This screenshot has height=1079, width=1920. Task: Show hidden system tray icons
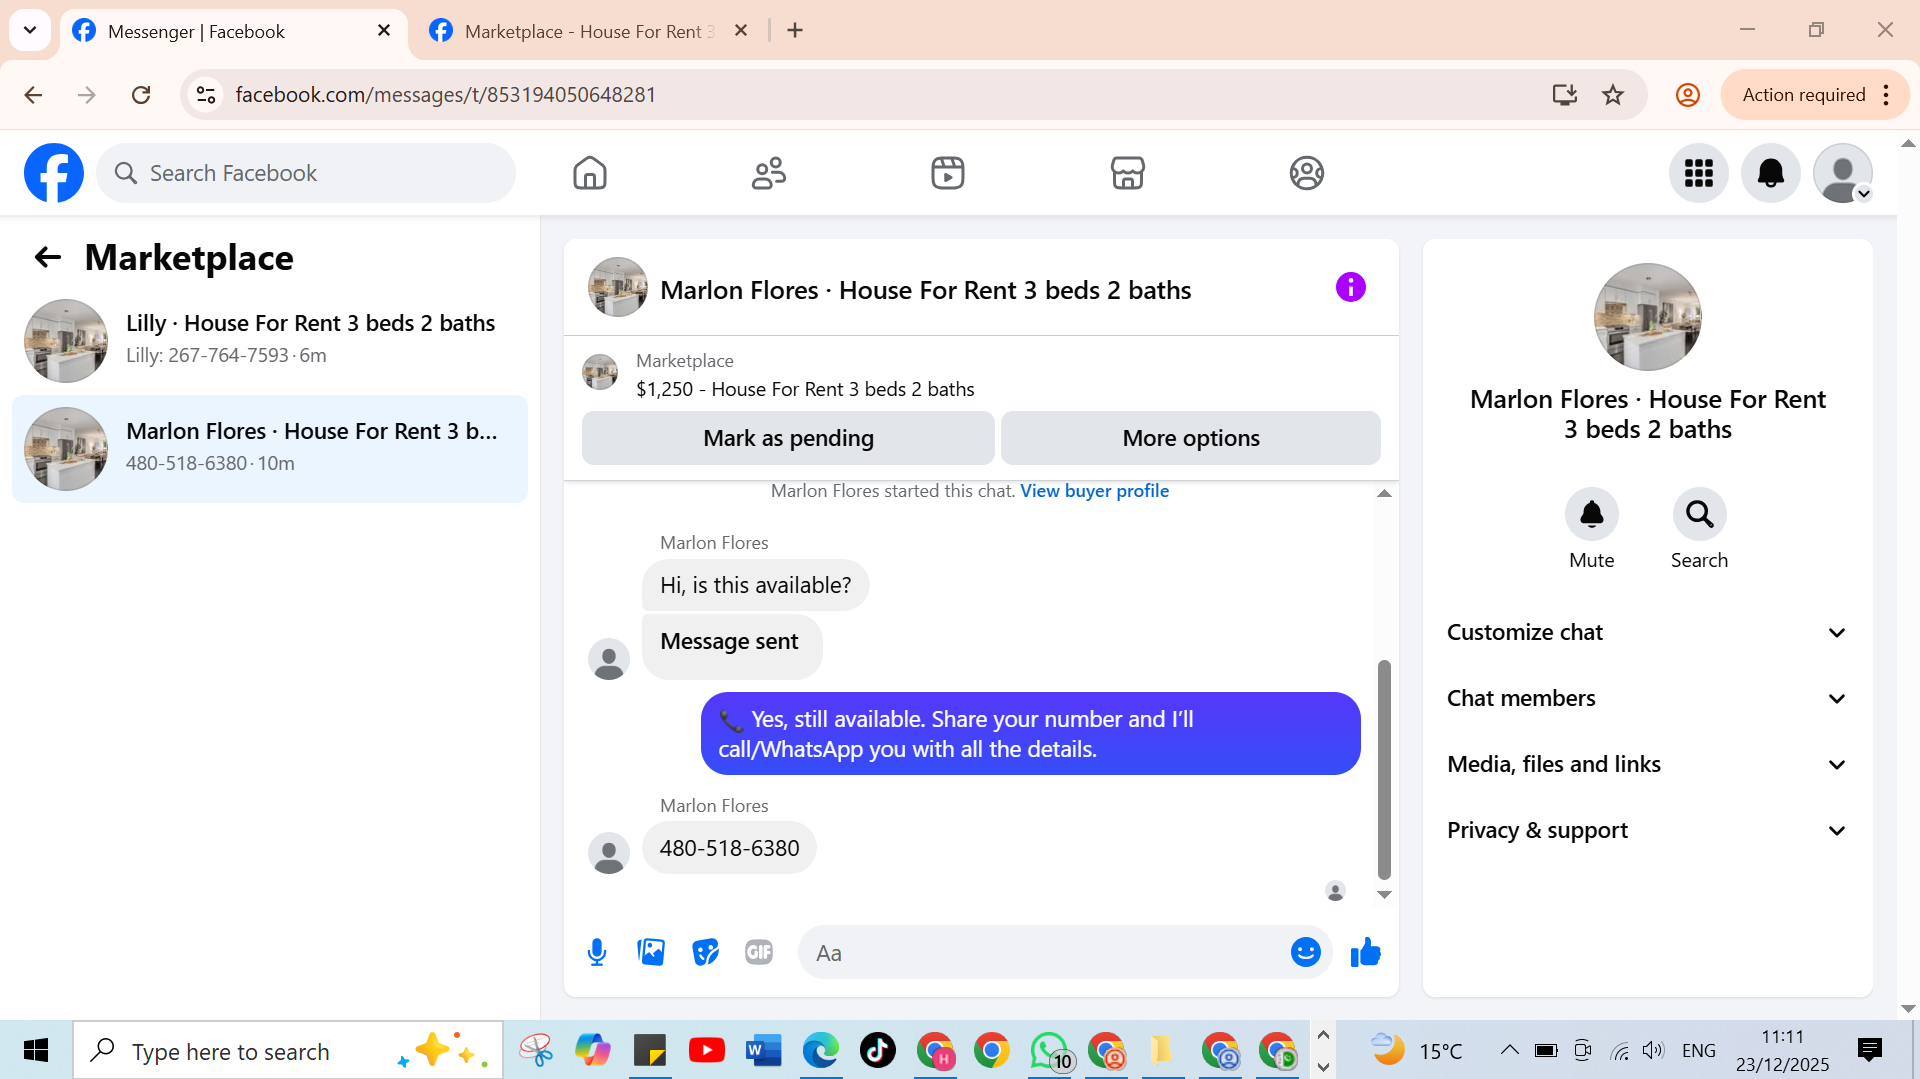tap(1509, 1050)
